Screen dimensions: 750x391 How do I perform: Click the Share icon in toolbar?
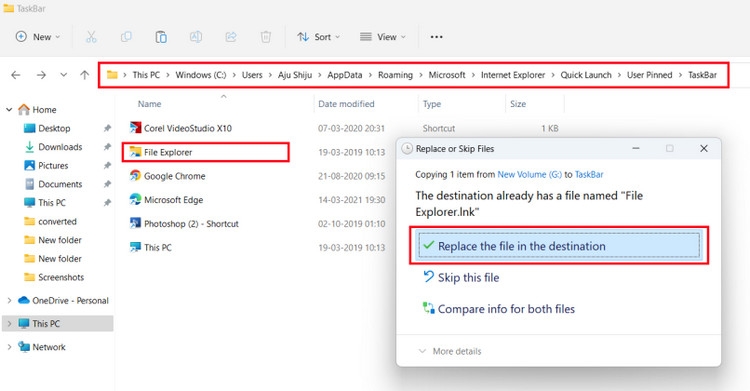[x=231, y=37]
